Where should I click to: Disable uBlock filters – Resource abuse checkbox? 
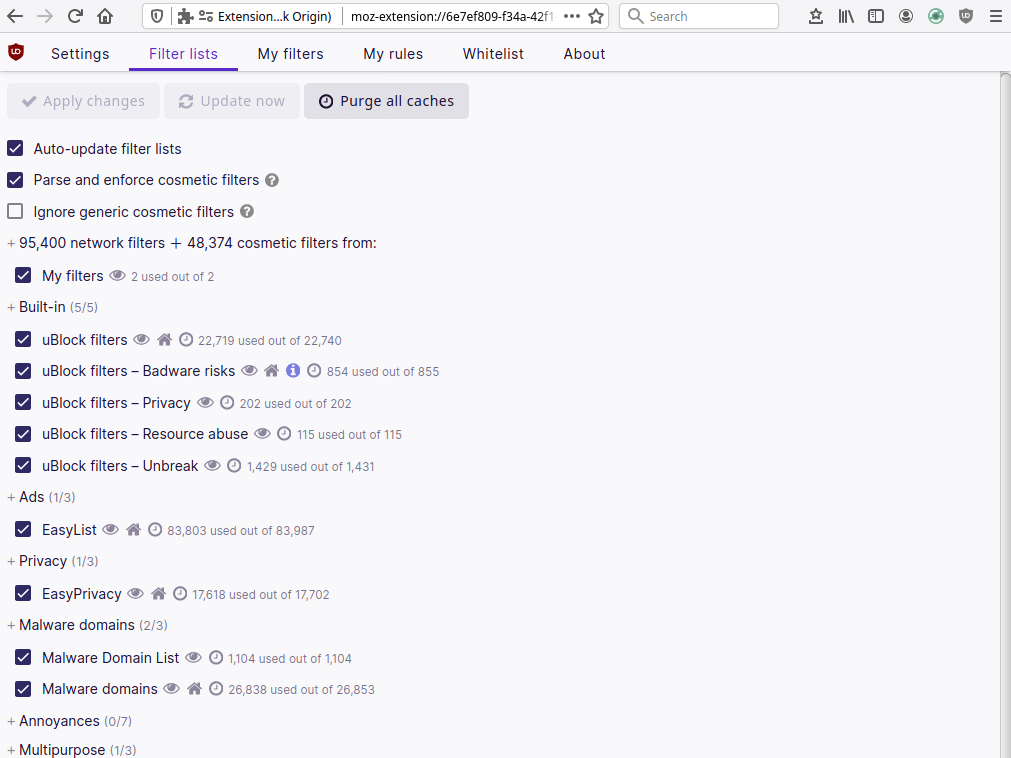[23, 434]
